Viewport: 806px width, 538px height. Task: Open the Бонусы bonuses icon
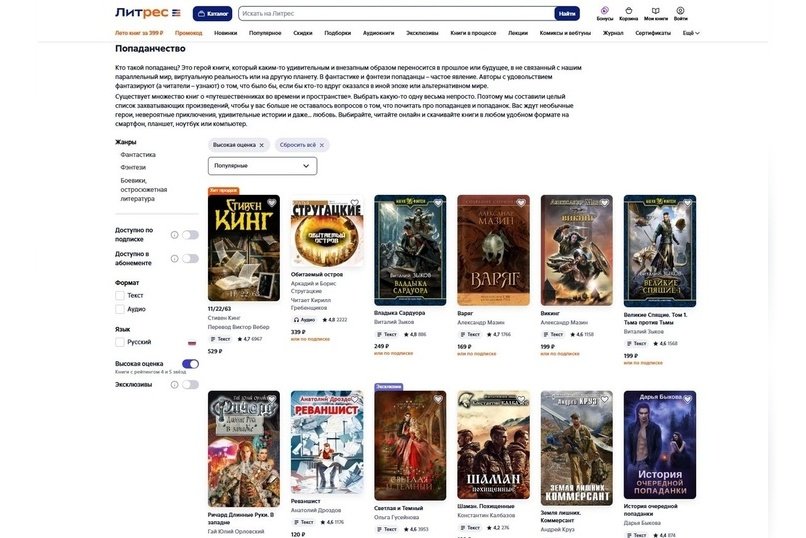point(604,11)
